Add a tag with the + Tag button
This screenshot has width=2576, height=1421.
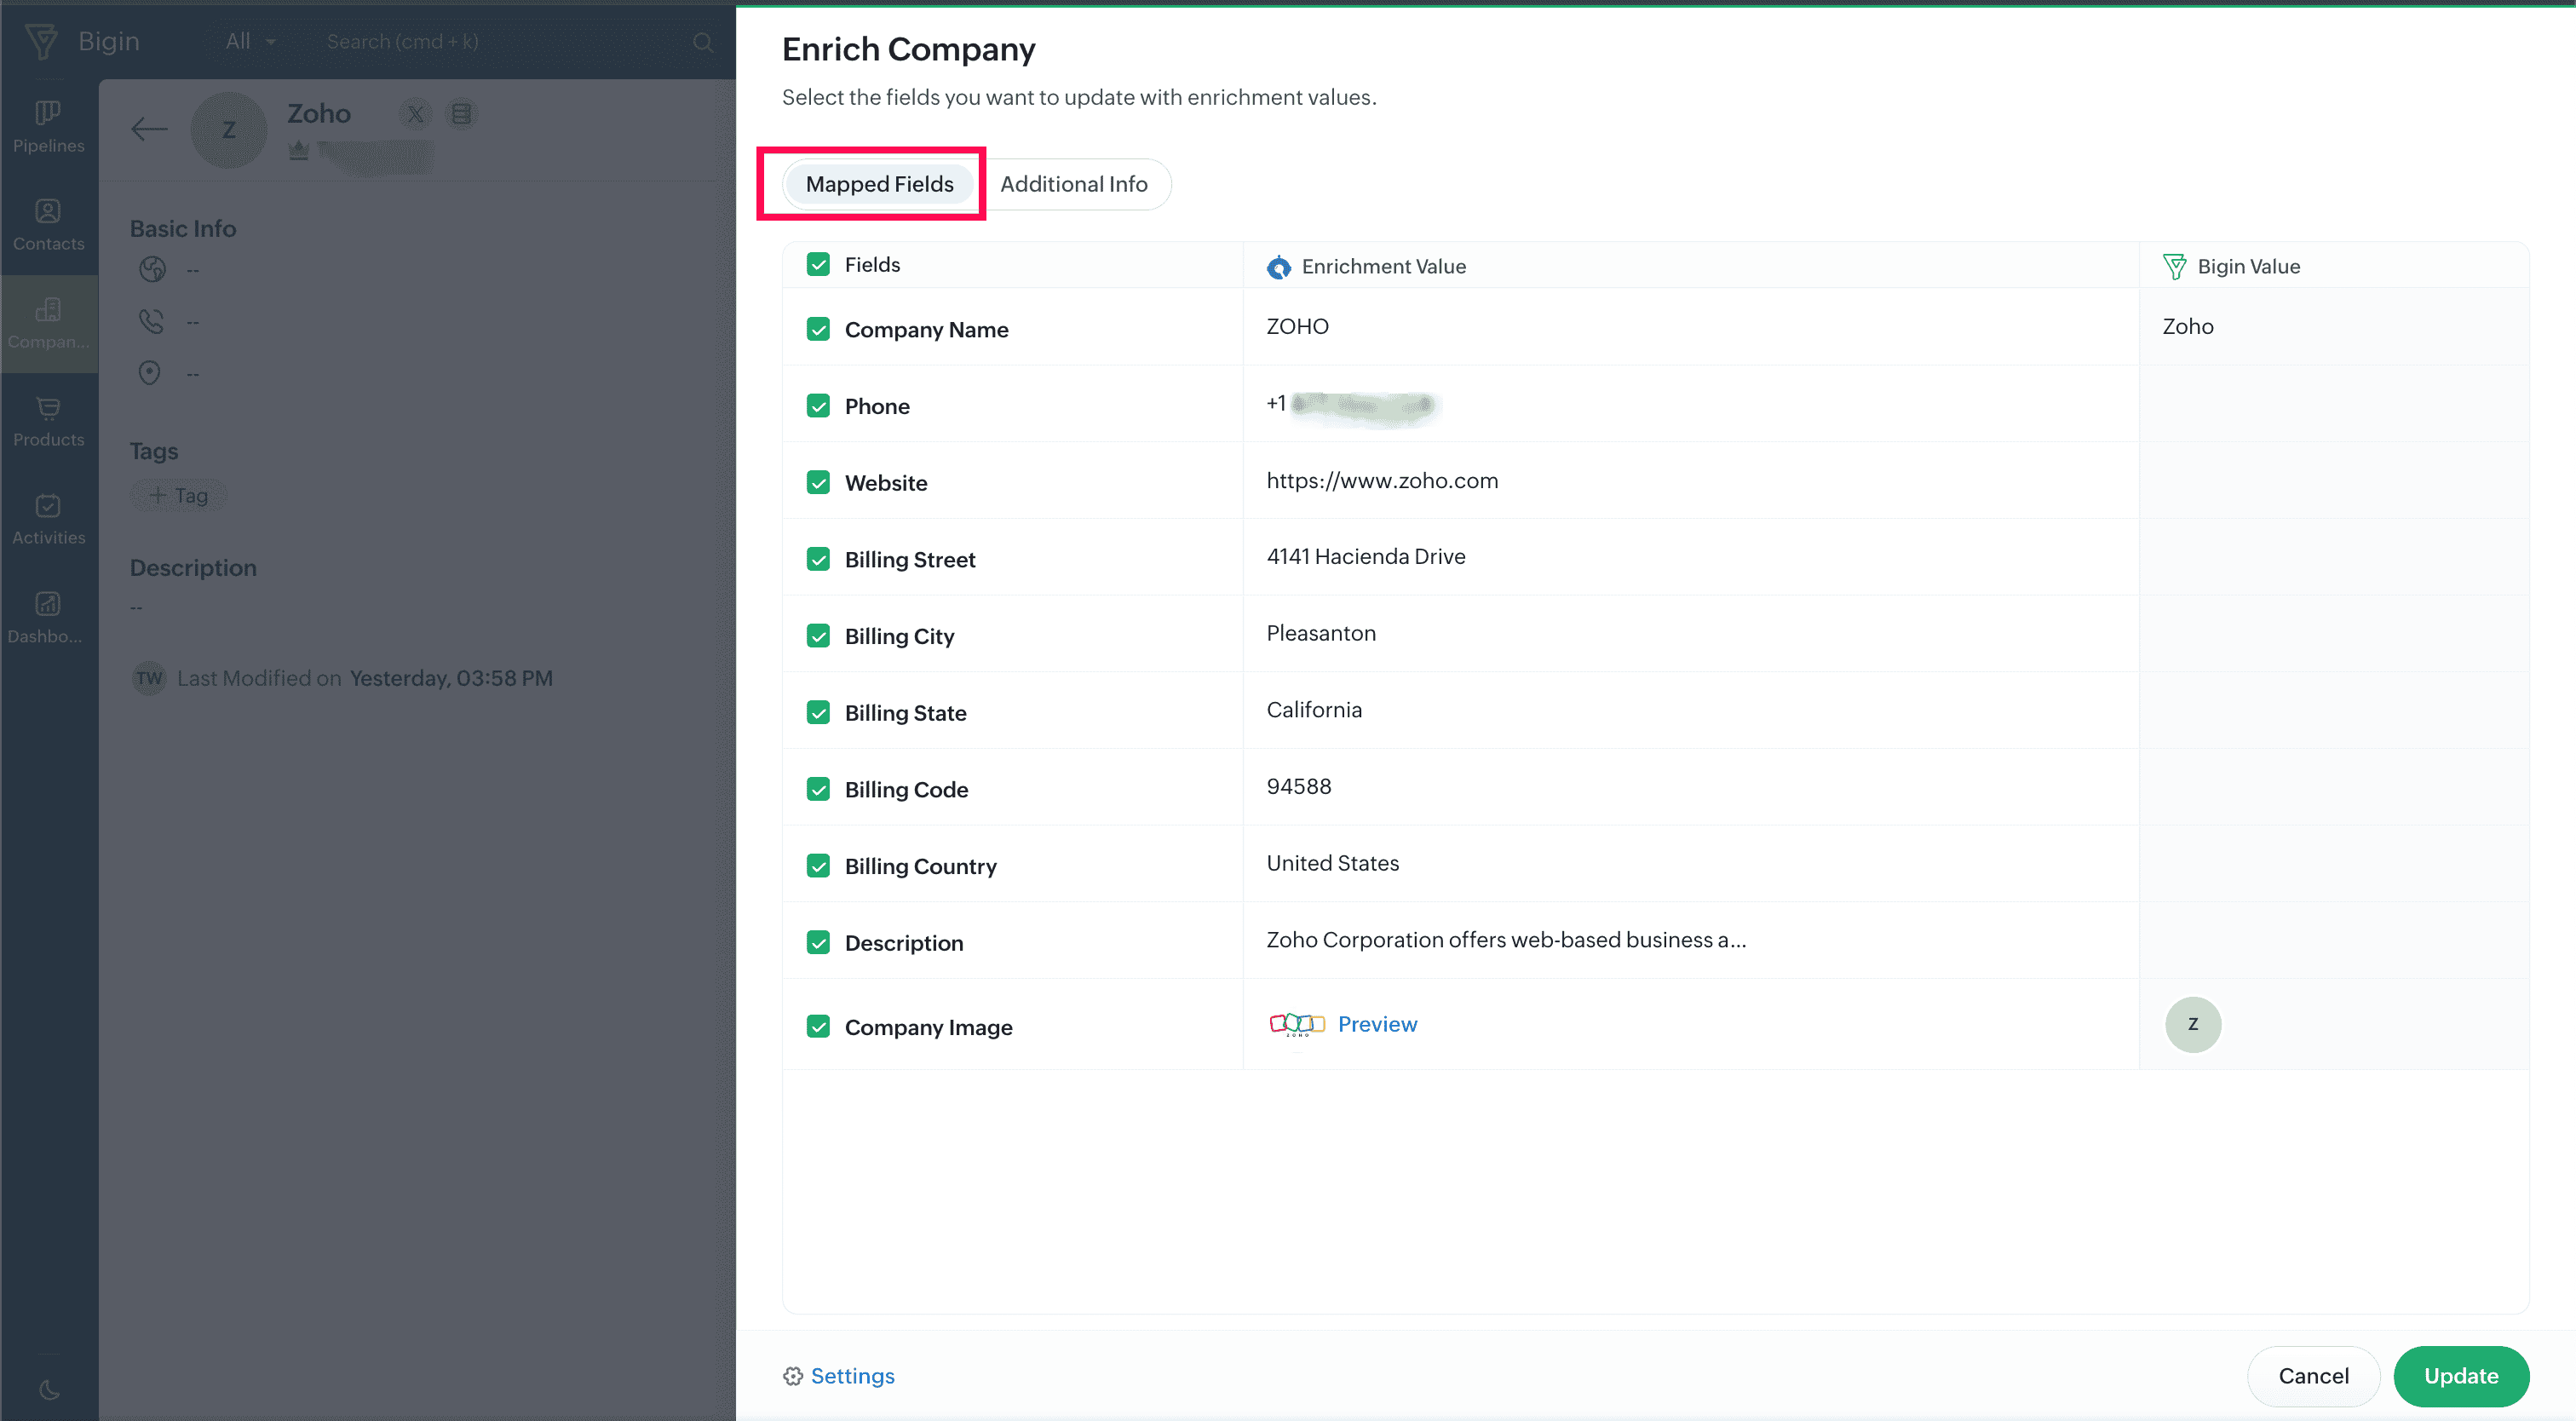pos(179,496)
